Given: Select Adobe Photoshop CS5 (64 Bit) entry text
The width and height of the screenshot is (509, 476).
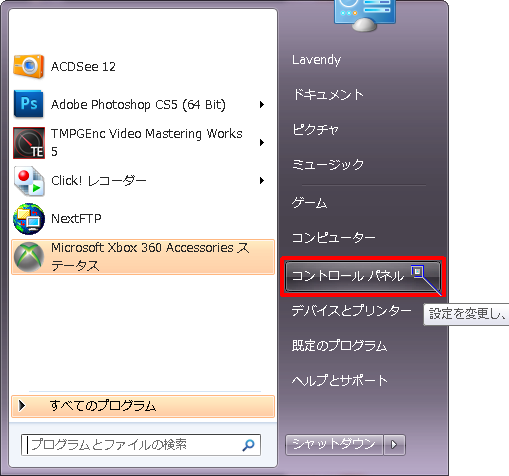Looking at the screenshot, I should (x=138, y=105).
